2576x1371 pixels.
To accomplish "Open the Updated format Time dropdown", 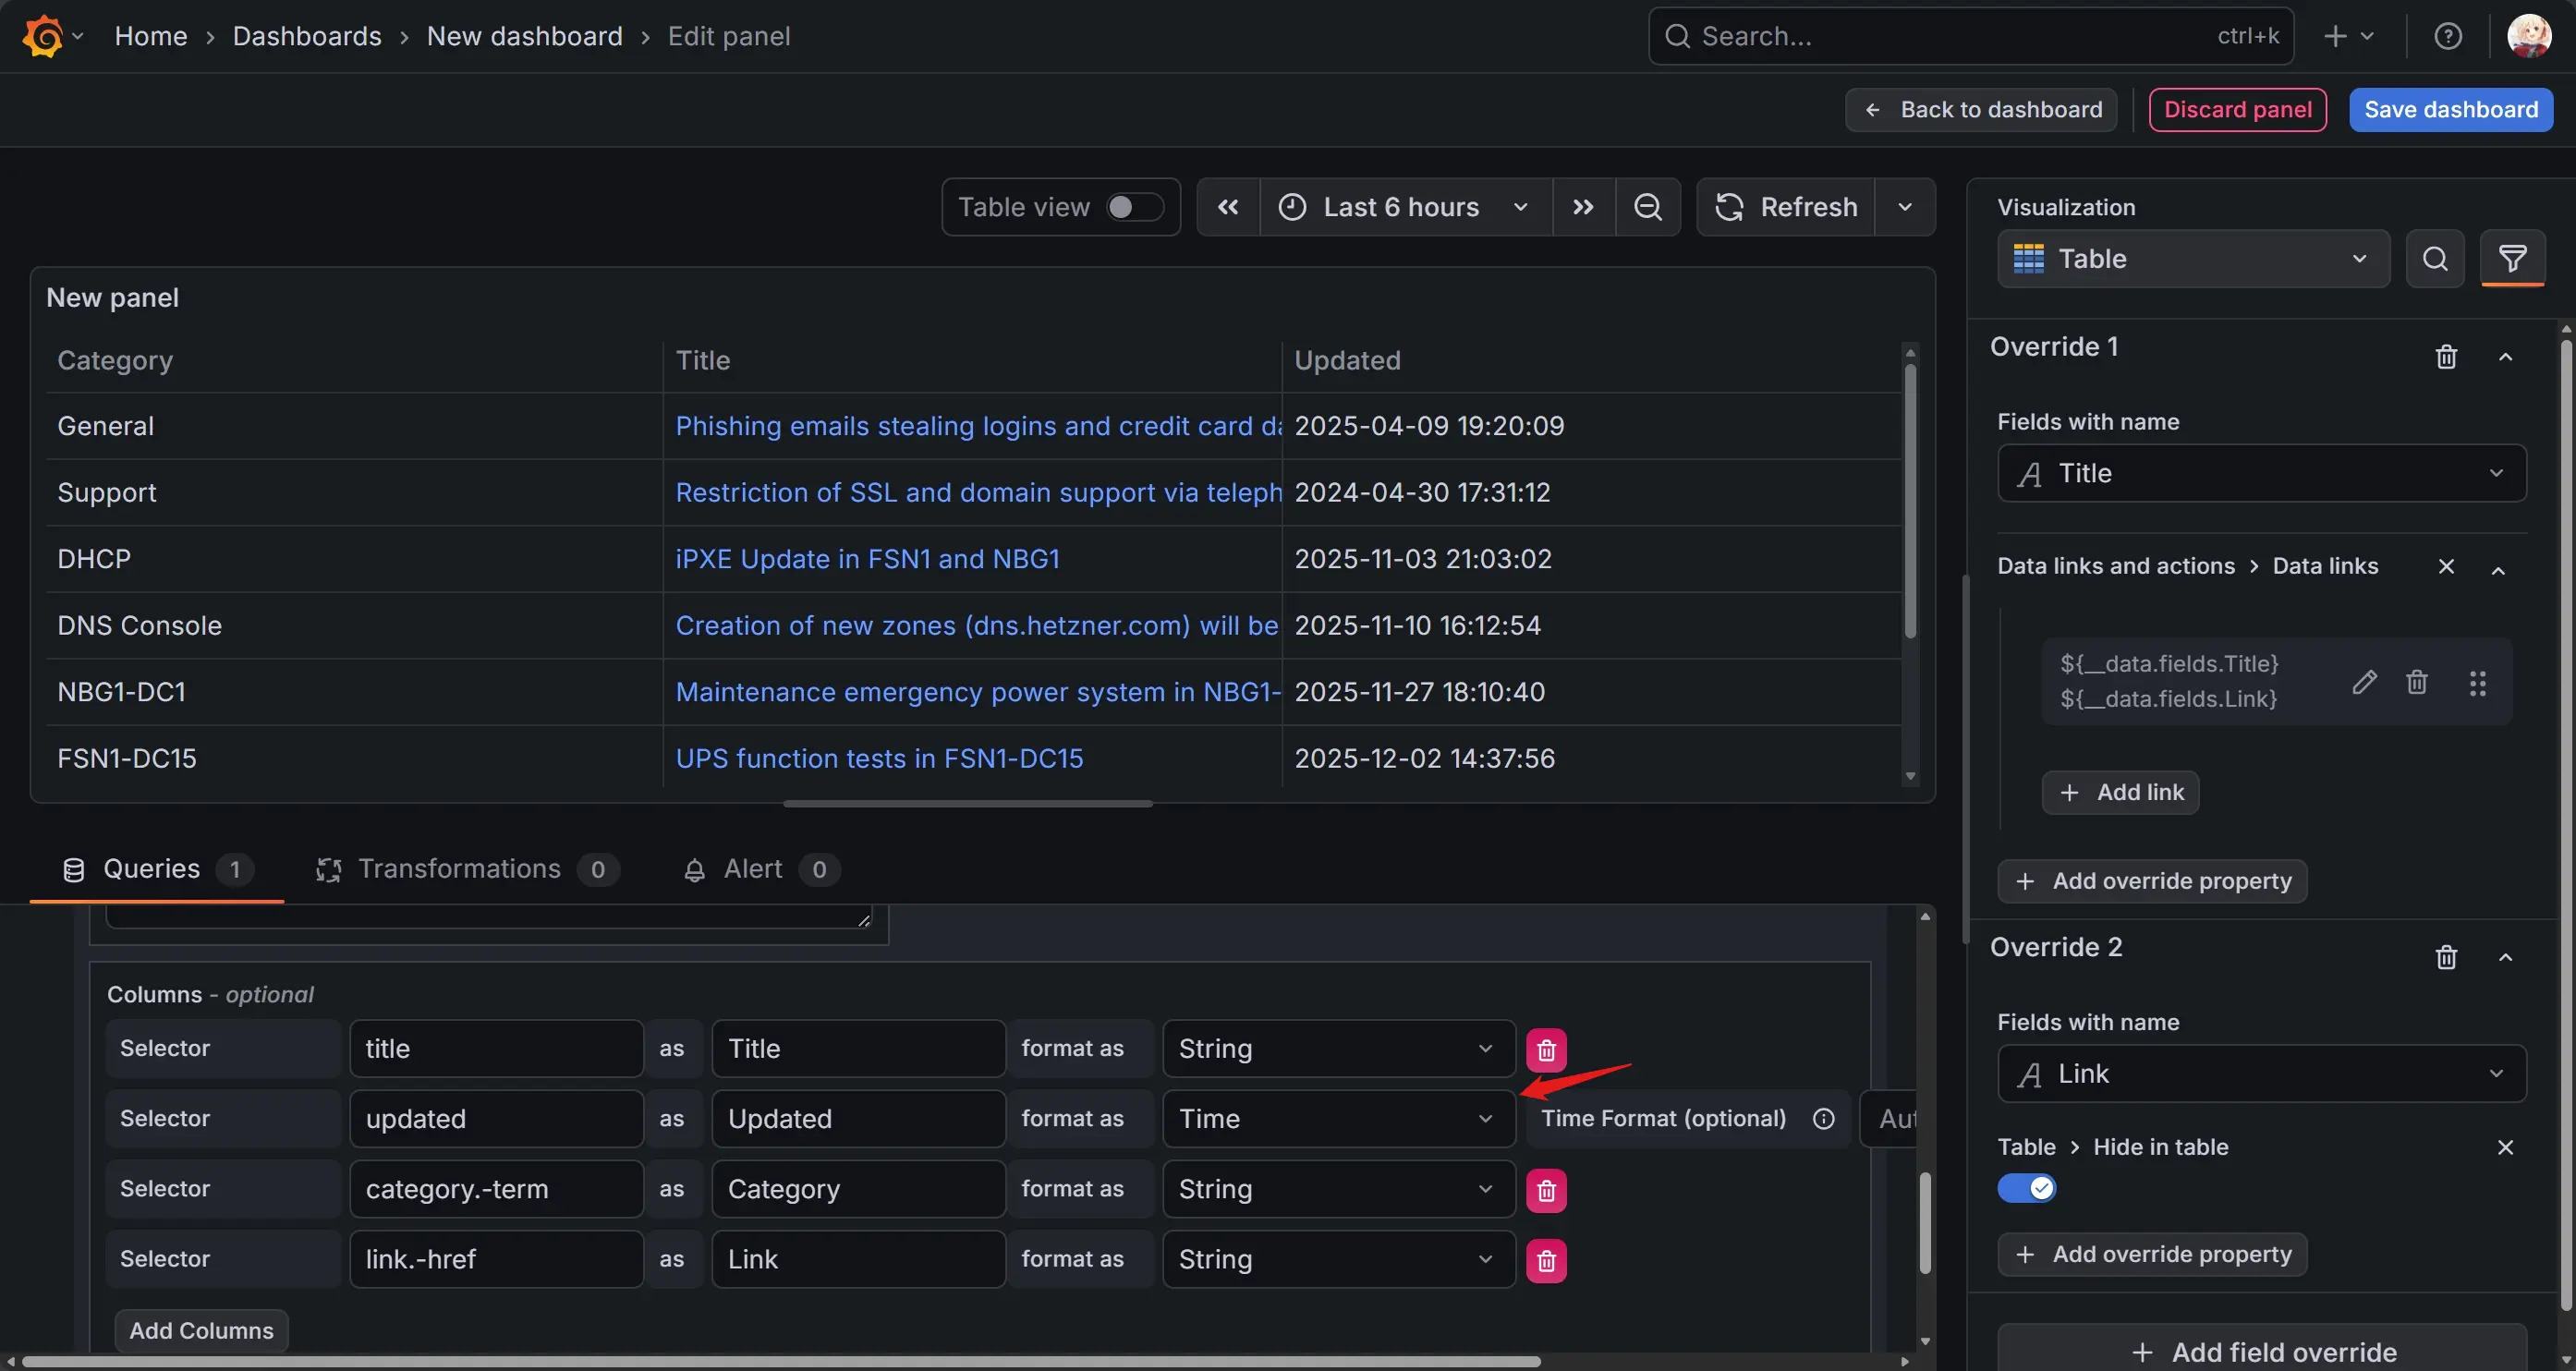I will (x=1337, y=1119).
